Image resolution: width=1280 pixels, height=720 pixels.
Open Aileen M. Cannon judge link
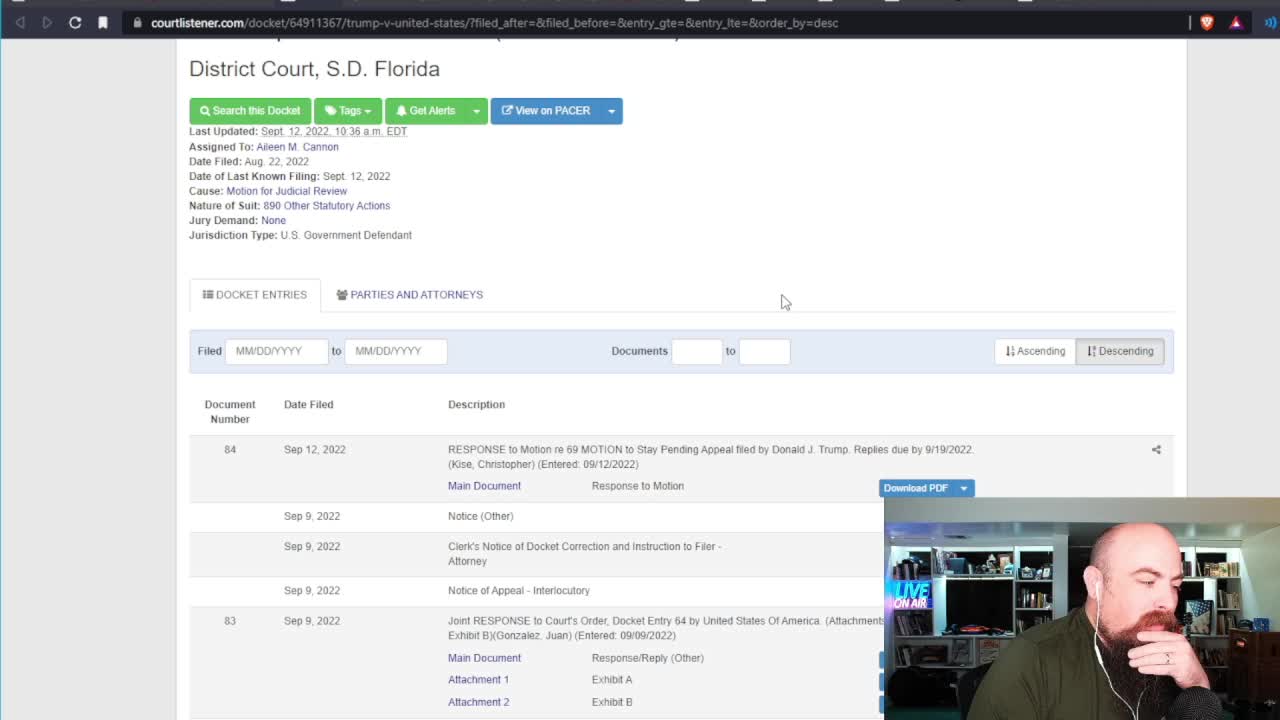coord(297,147)
